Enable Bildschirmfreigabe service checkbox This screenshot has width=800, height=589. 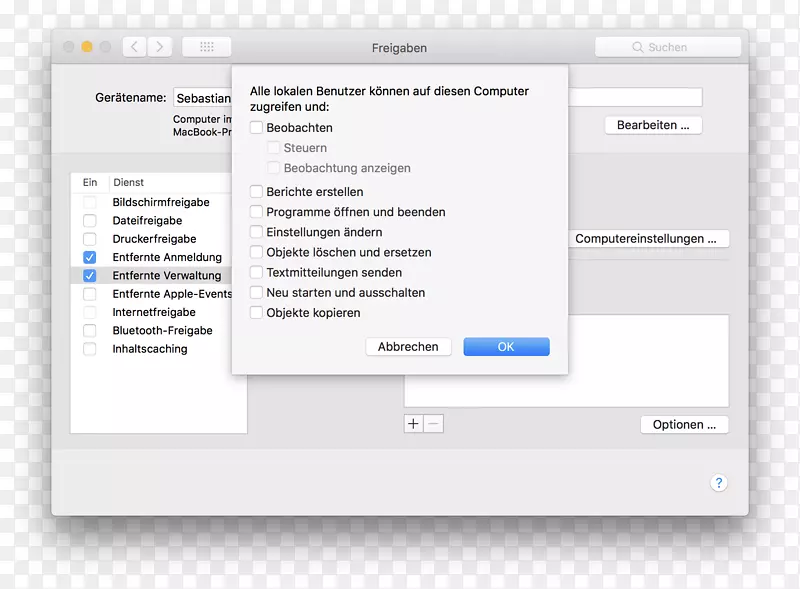coord(90,202)
